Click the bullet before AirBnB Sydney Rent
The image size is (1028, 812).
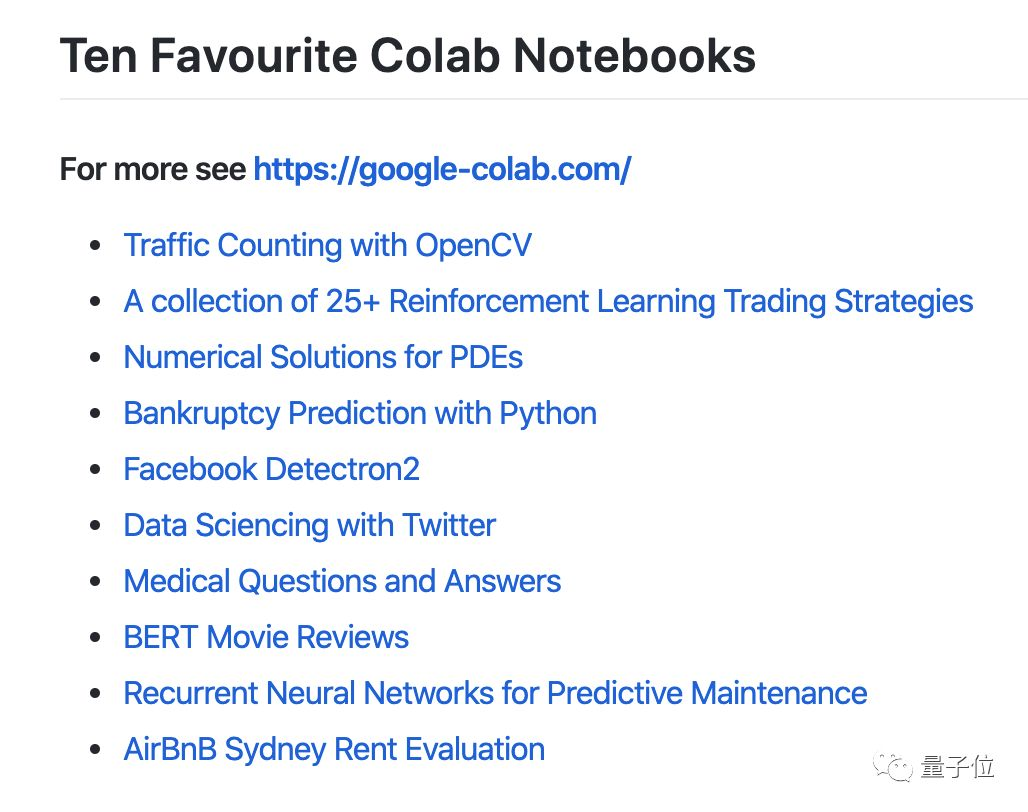pos(96,750)
